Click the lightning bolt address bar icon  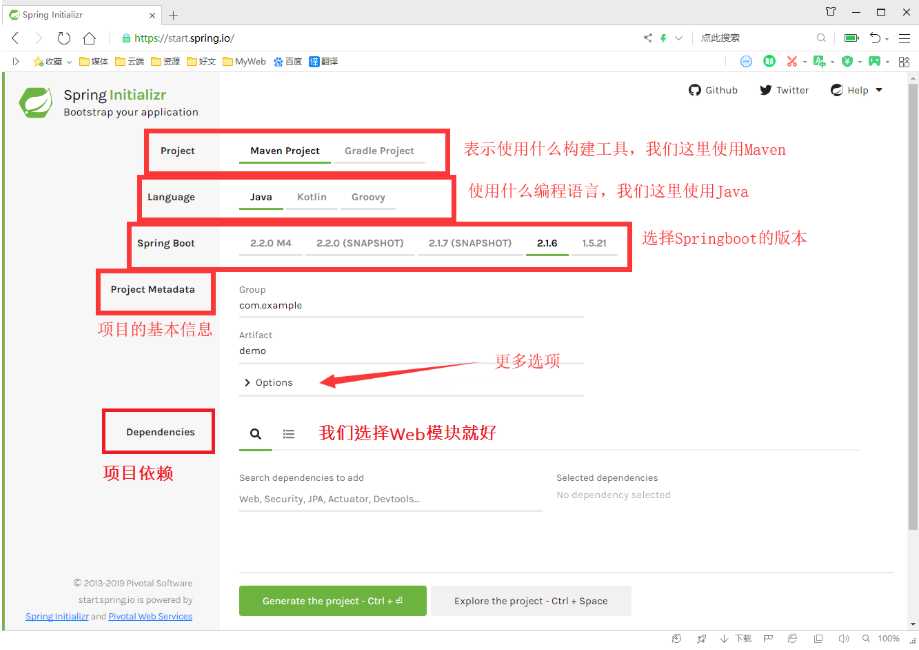click(x=663, y=38)
